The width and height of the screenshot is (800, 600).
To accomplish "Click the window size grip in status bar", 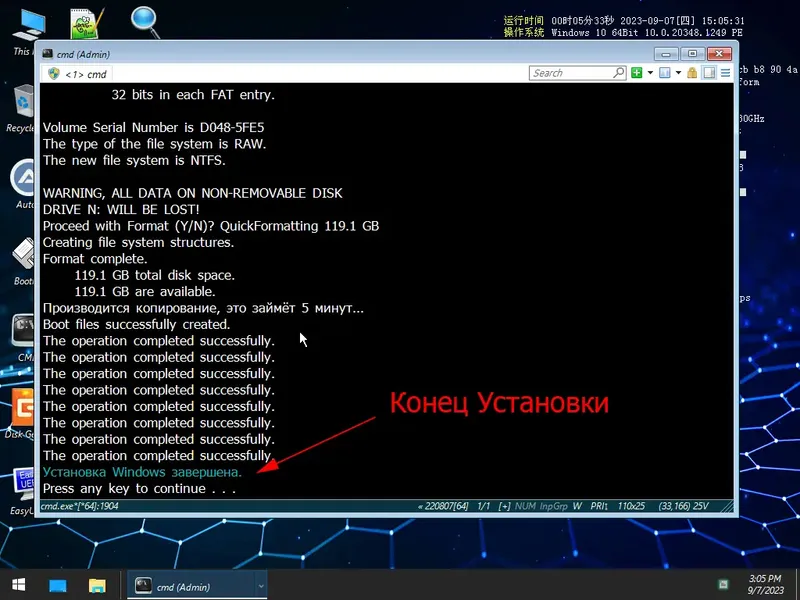I will pos(726,507).
